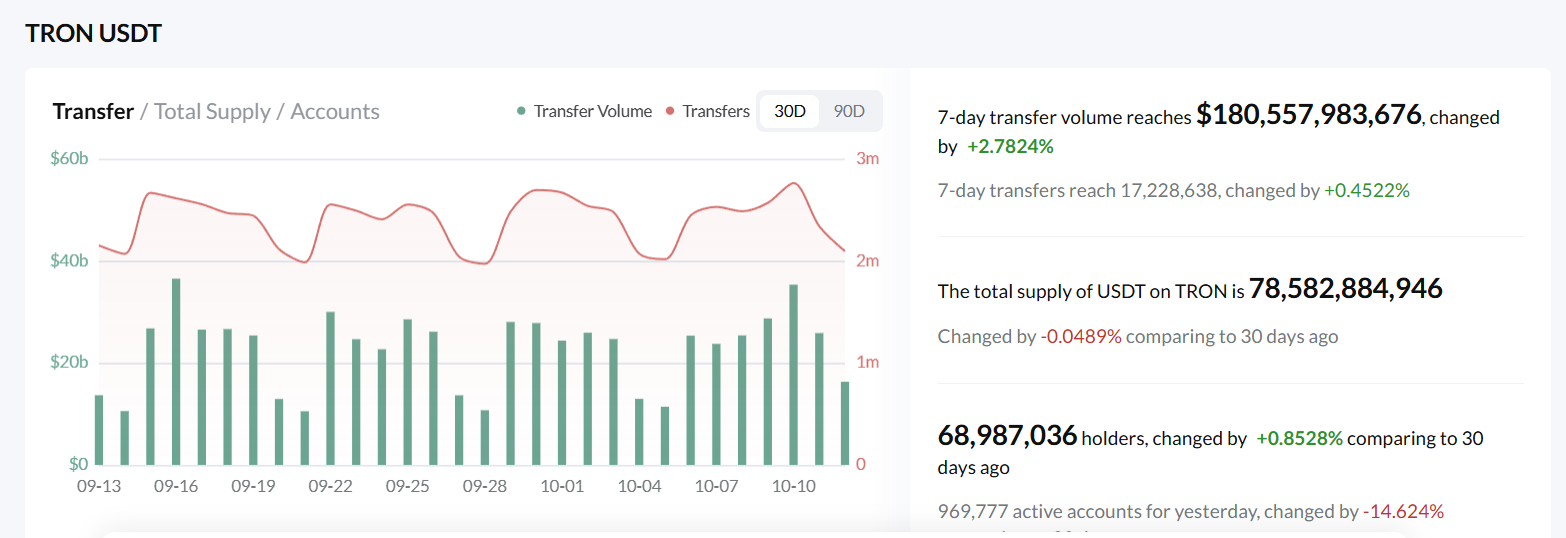The height and width of the screenshot is (538, 1566).
Task: Click the 7-day transfer volume dollar amount
Action: tap(1308, 115)
